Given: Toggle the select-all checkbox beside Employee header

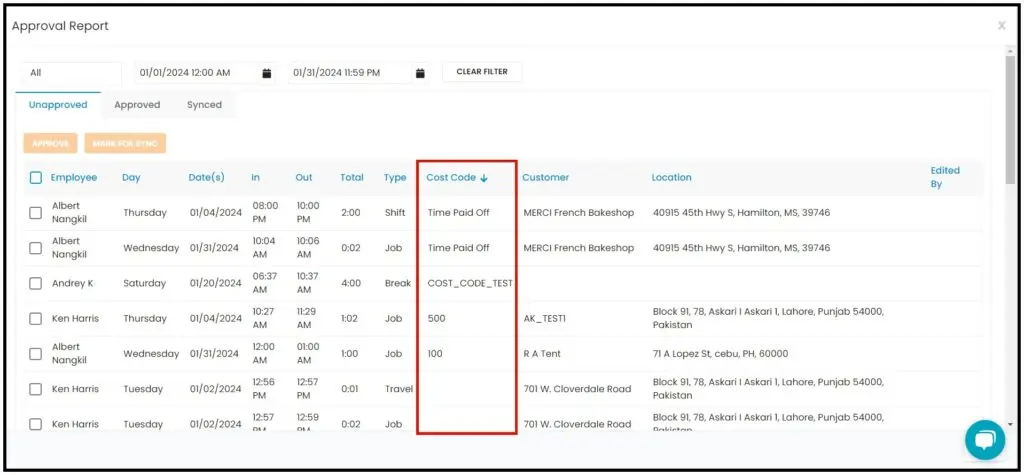Looking at the screenshot, I should (x=36, y=178).
